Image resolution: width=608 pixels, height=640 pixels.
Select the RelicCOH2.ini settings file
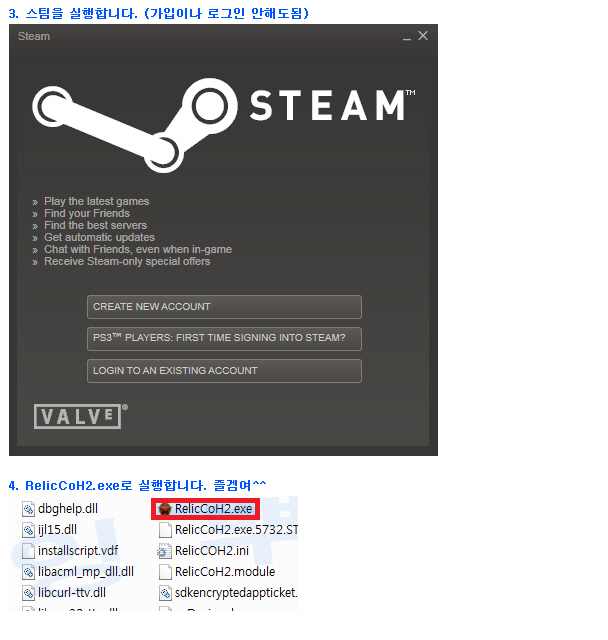click(x=204, y=551)
